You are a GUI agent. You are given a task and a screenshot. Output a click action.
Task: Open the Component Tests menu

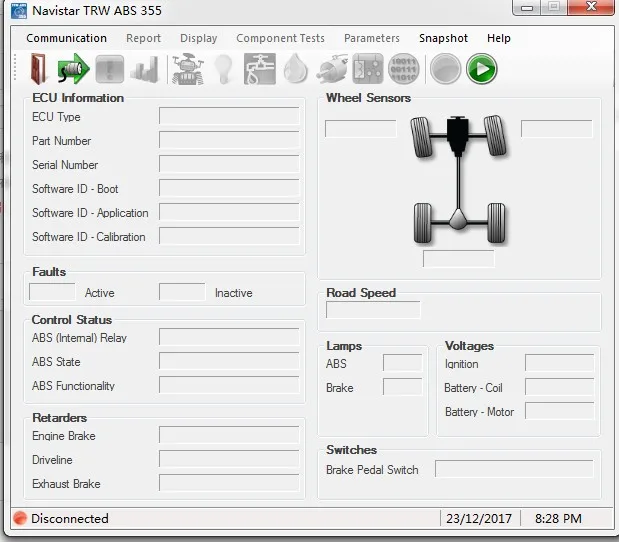(280, 38)
